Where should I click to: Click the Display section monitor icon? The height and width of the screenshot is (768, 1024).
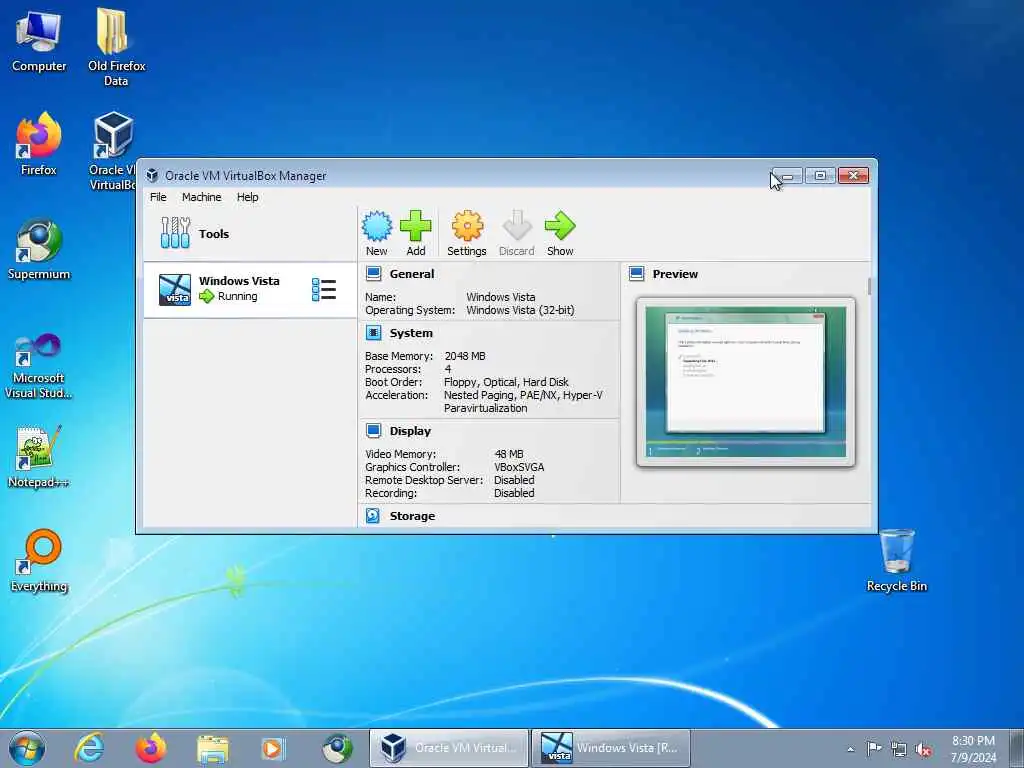374,430
